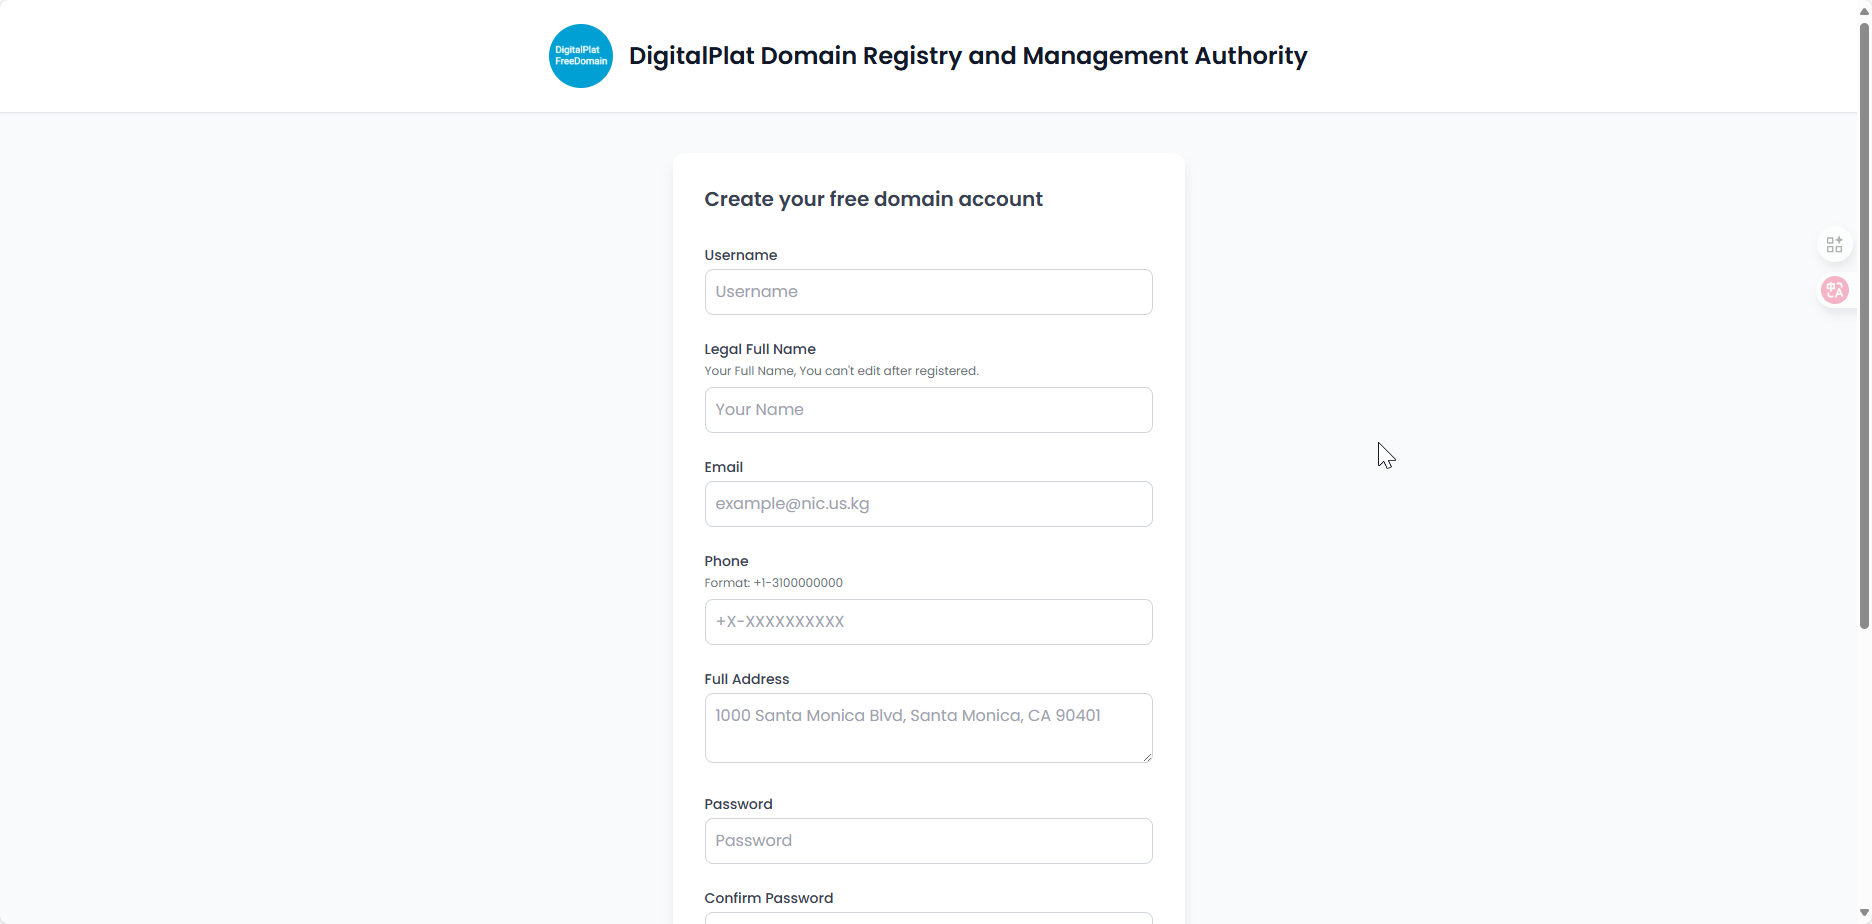Click the Full Address label
Screen dimensions: 1872x924
click(x=746, y=679)
